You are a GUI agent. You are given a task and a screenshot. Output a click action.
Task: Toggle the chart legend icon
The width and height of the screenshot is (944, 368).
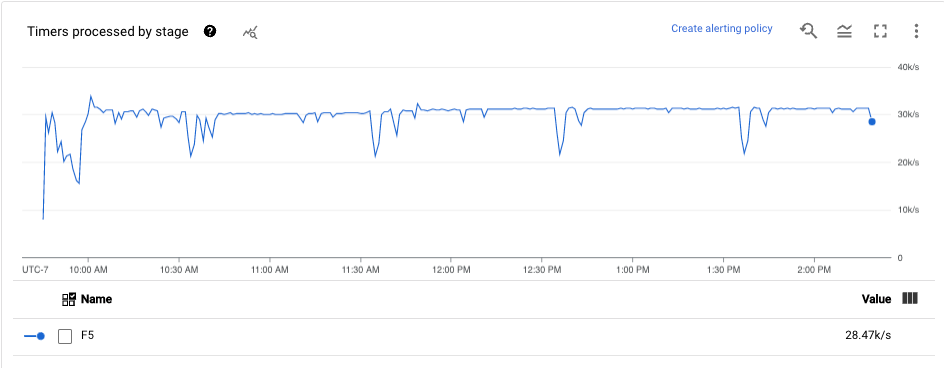pos(844,31)
